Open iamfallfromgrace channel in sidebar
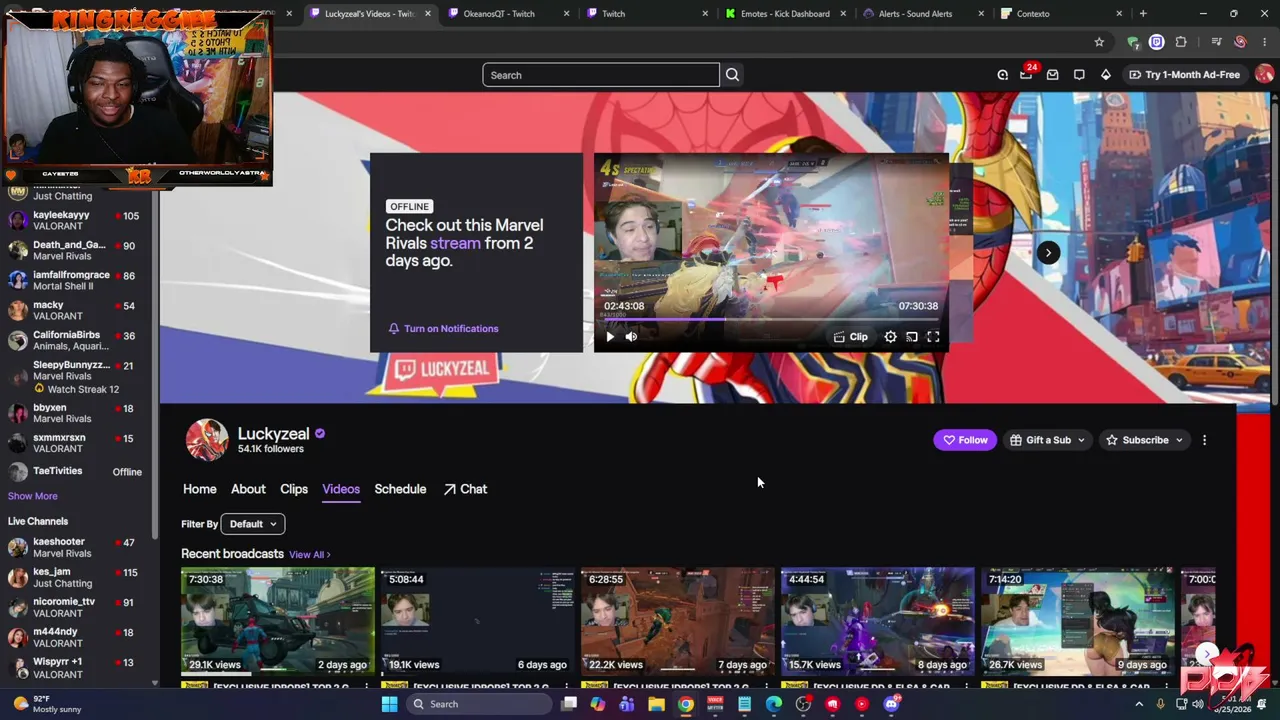This screenshot has width=1280, height=720. click(x=75, y=280)
